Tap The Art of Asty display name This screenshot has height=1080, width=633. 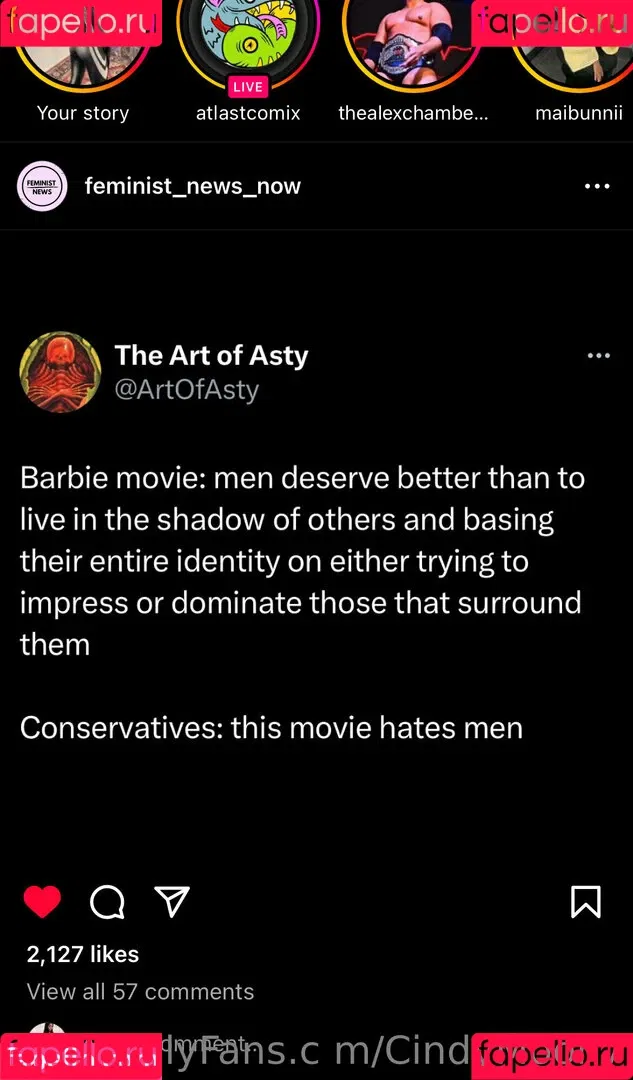[211, 355]
